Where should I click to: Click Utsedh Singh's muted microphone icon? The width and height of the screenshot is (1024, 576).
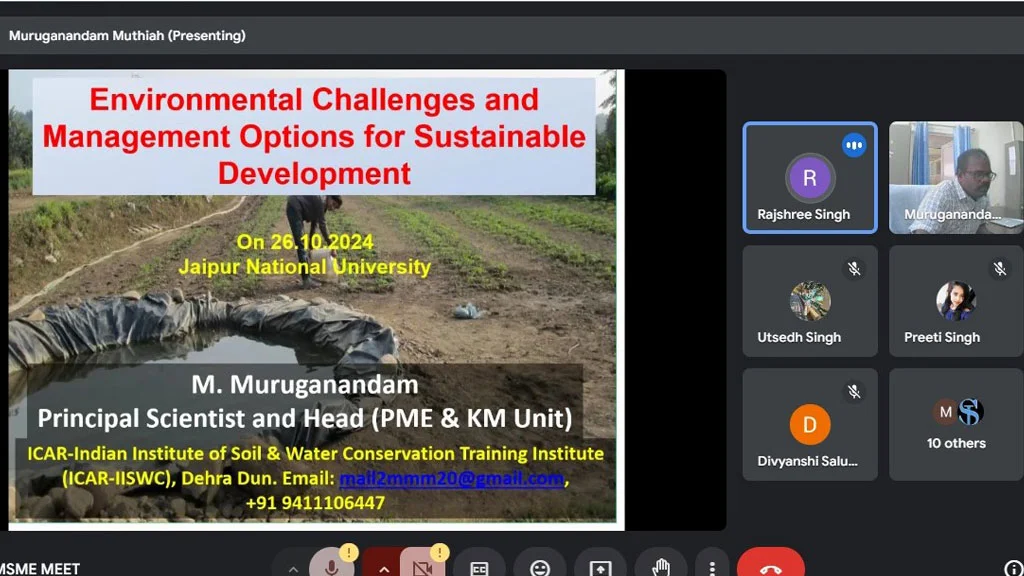coord(854,268)
